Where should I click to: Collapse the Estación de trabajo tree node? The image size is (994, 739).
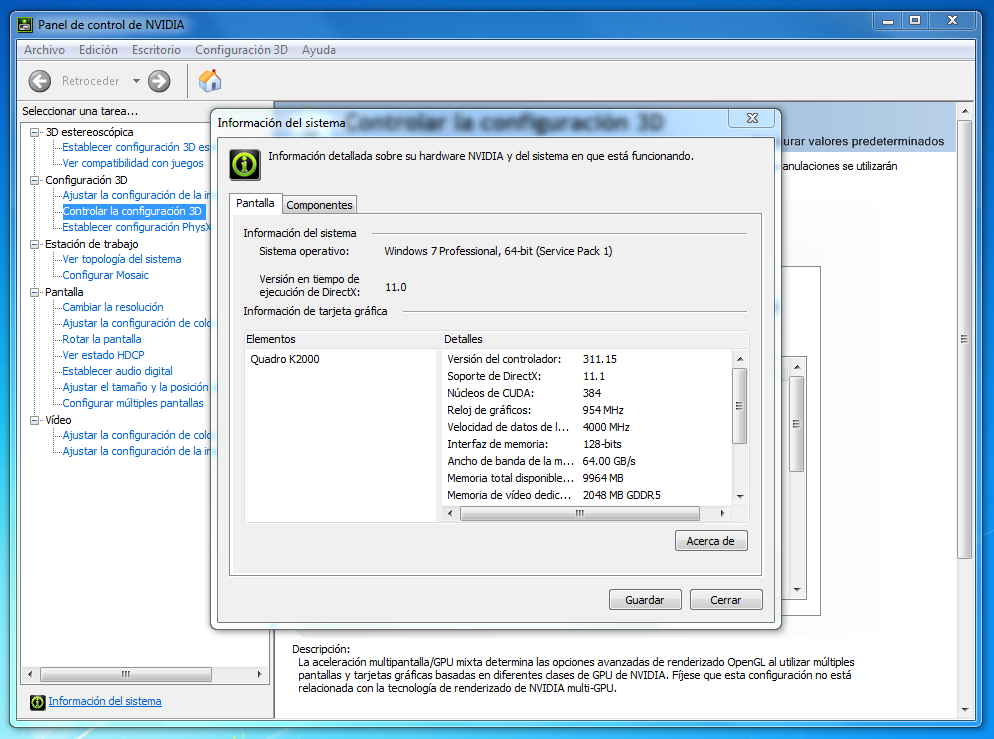pyautogui.click(x=35, y=244)
